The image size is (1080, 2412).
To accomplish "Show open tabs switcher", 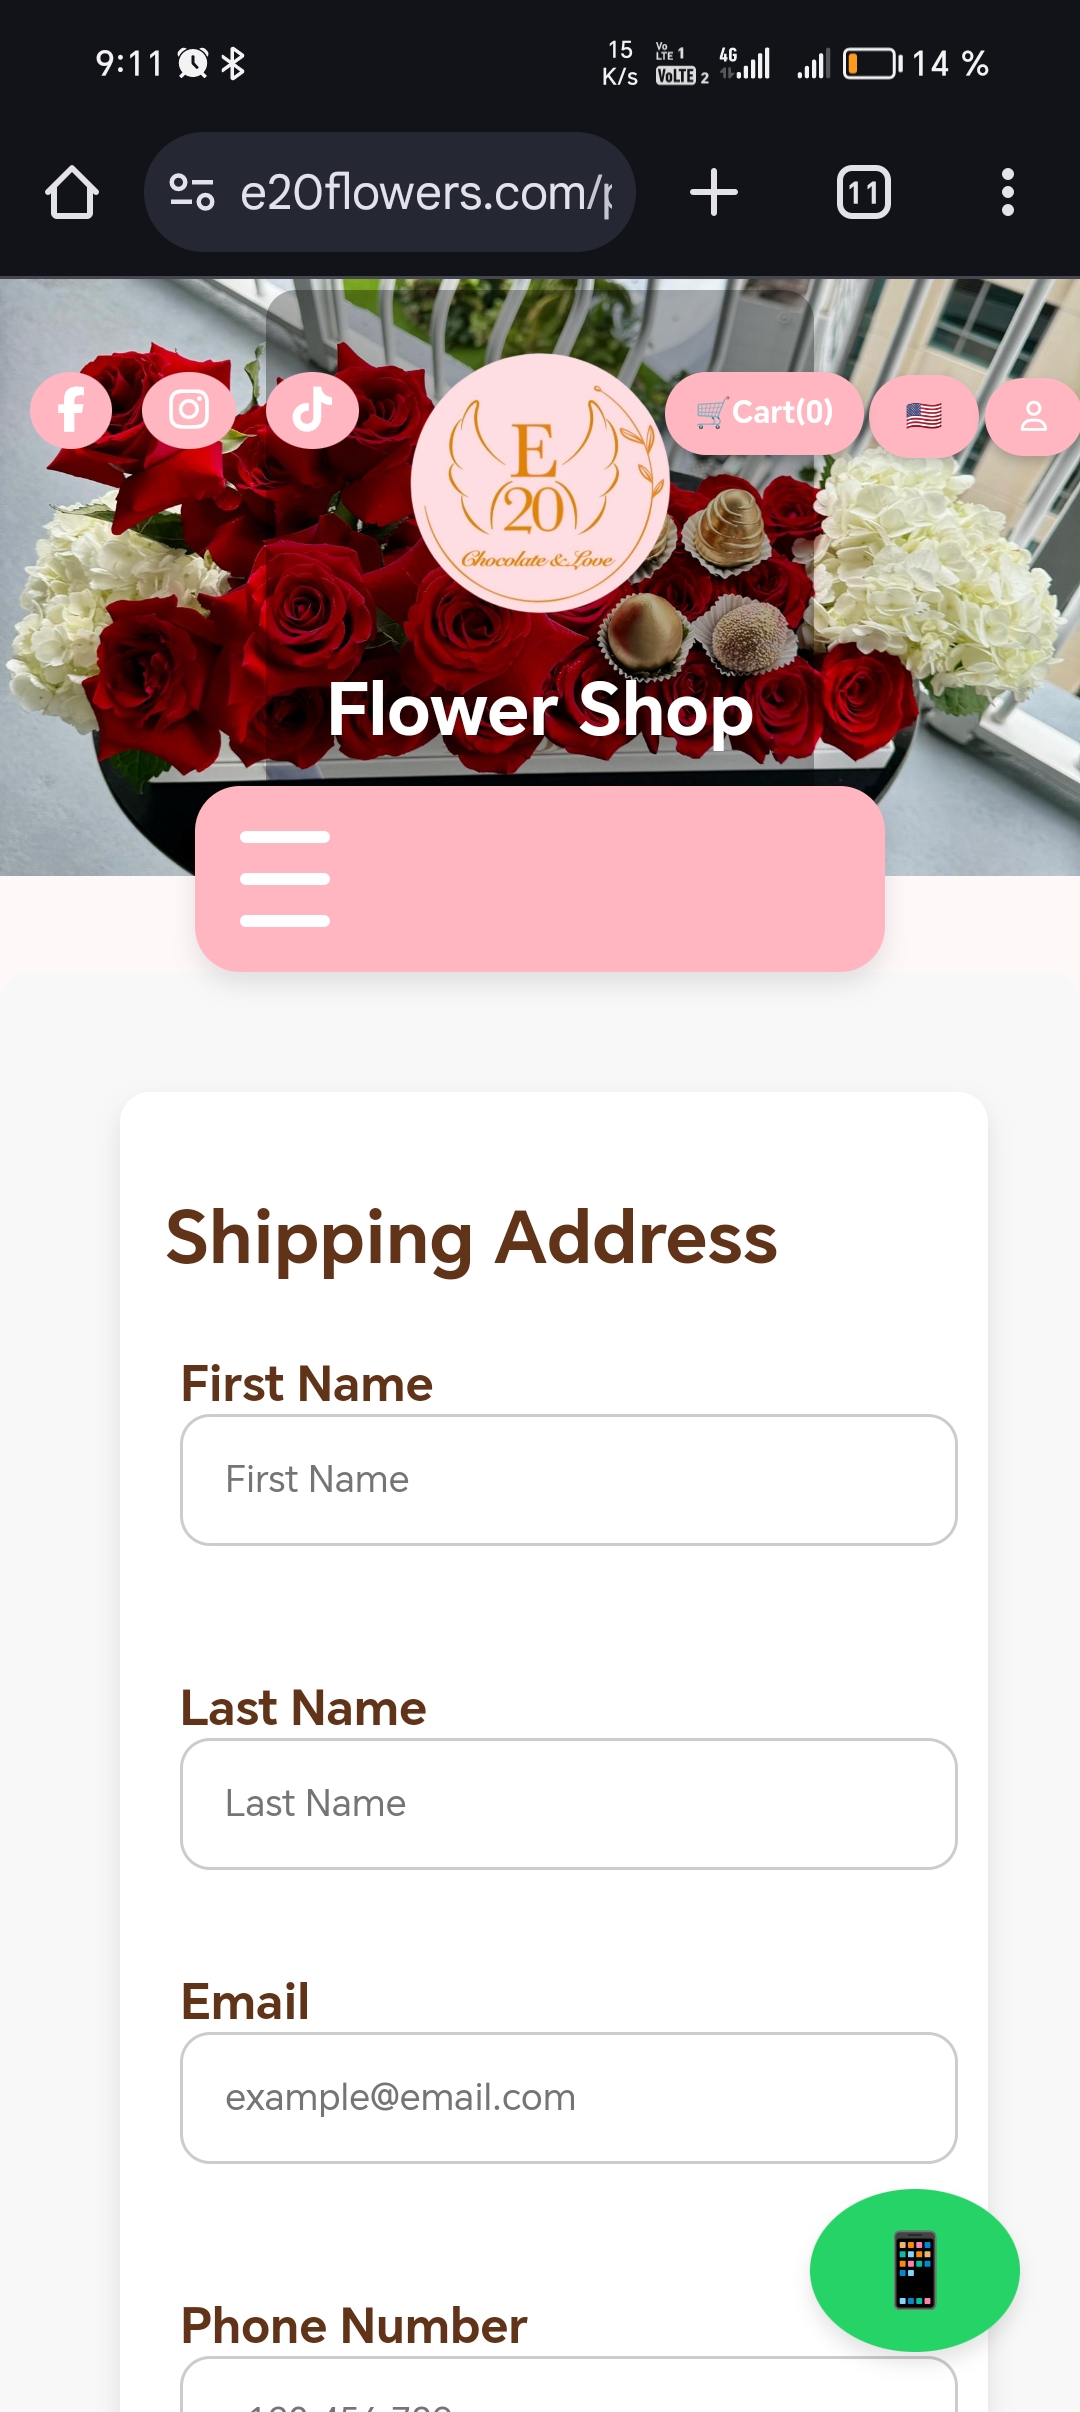I will pyautogui.click(x=863, y=192).
